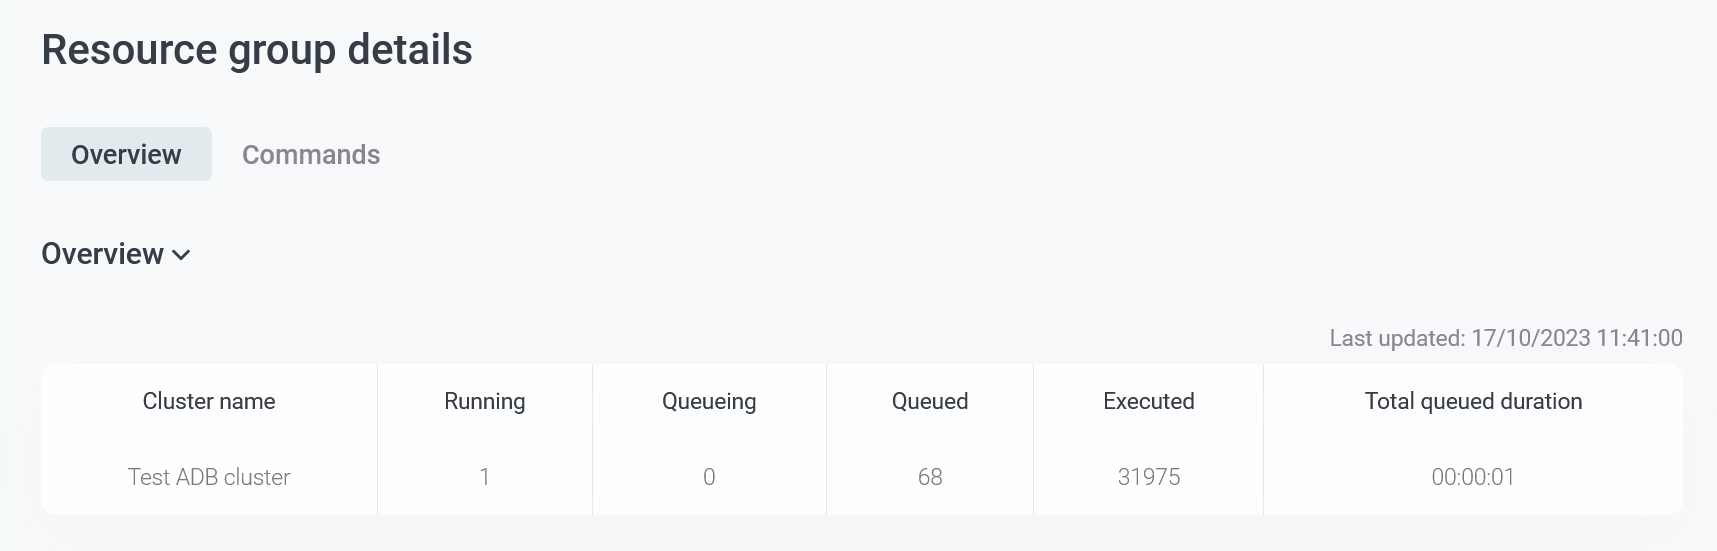Click the 00:00:01 queued duration value
The height and width of the screenshot is (551, 1717).
click(x=1473, y=477)
